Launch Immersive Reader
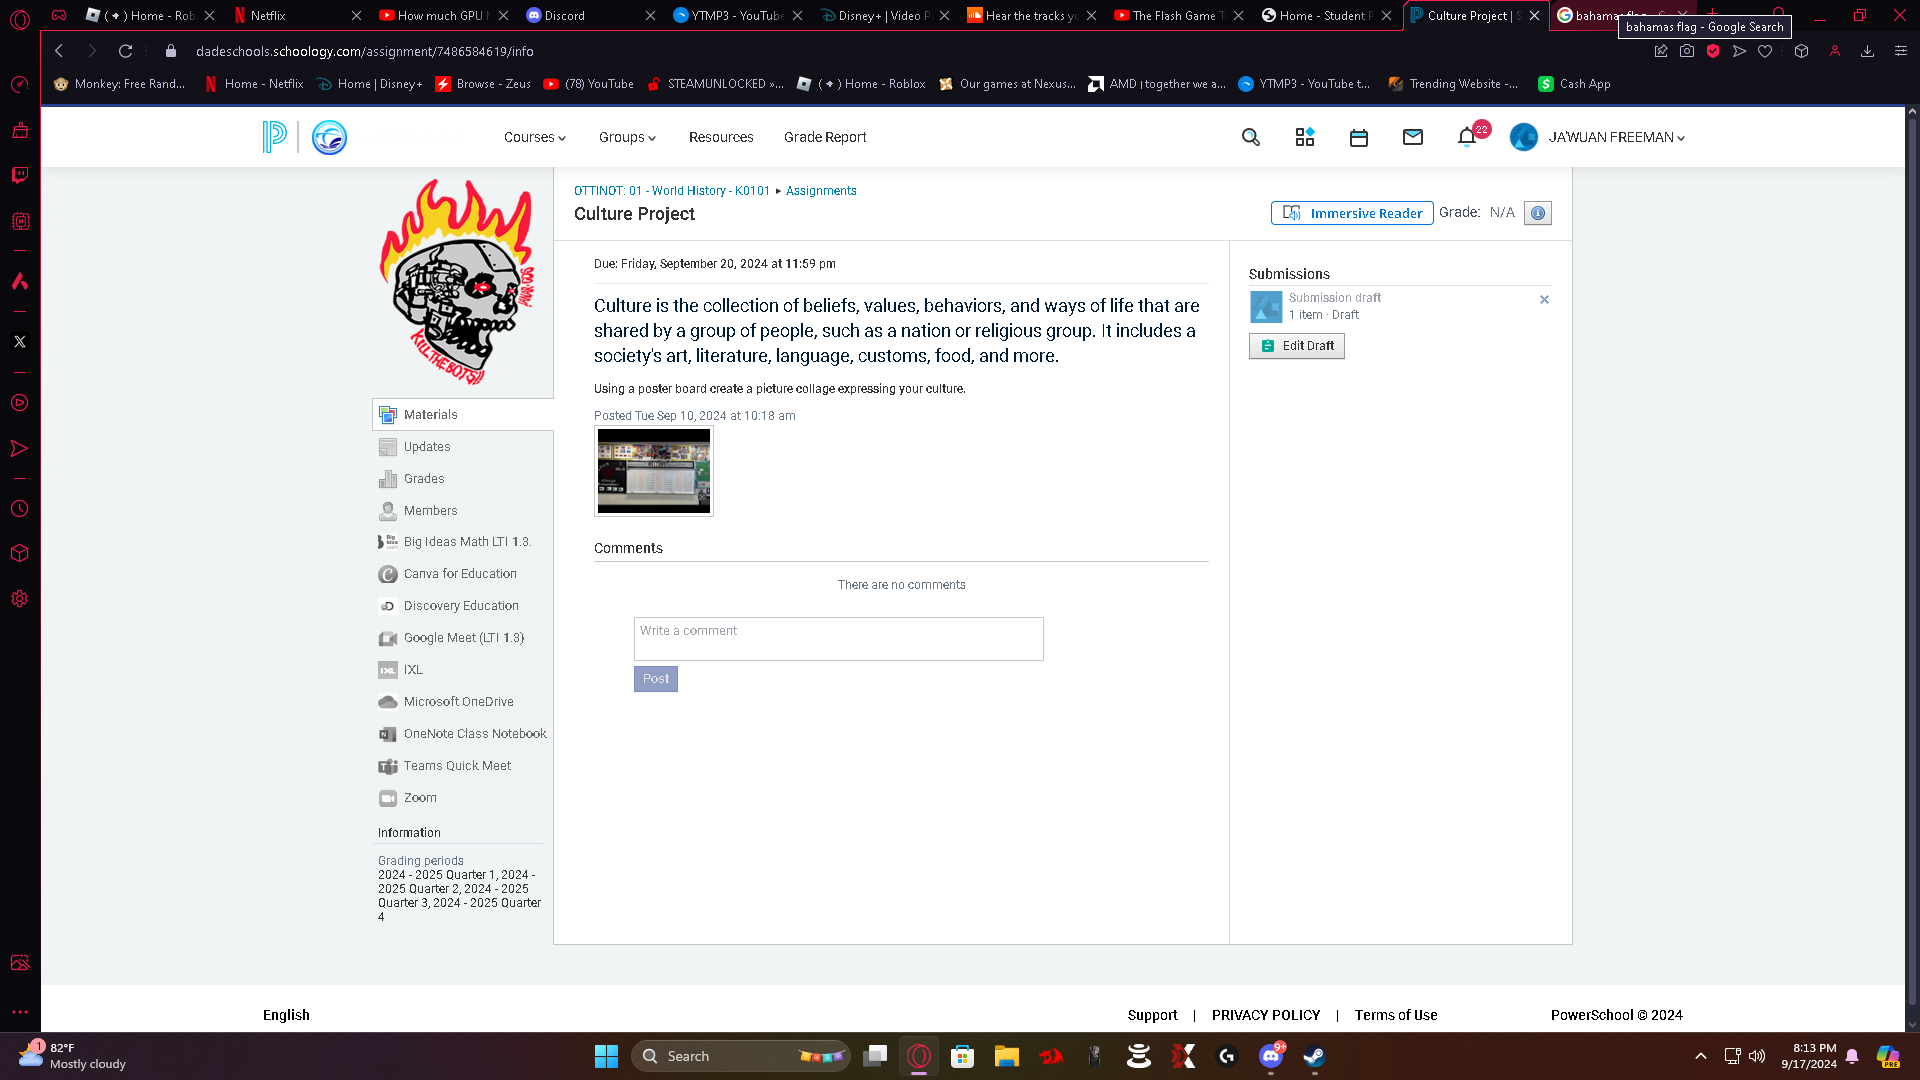The image size is (1920, 1080). click(1351, 213)
